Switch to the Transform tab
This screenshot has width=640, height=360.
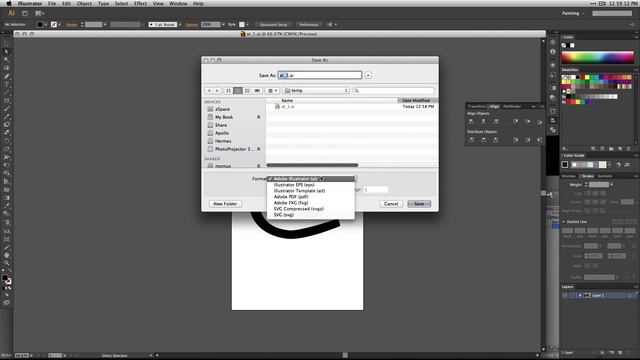[x=477, y=107]
